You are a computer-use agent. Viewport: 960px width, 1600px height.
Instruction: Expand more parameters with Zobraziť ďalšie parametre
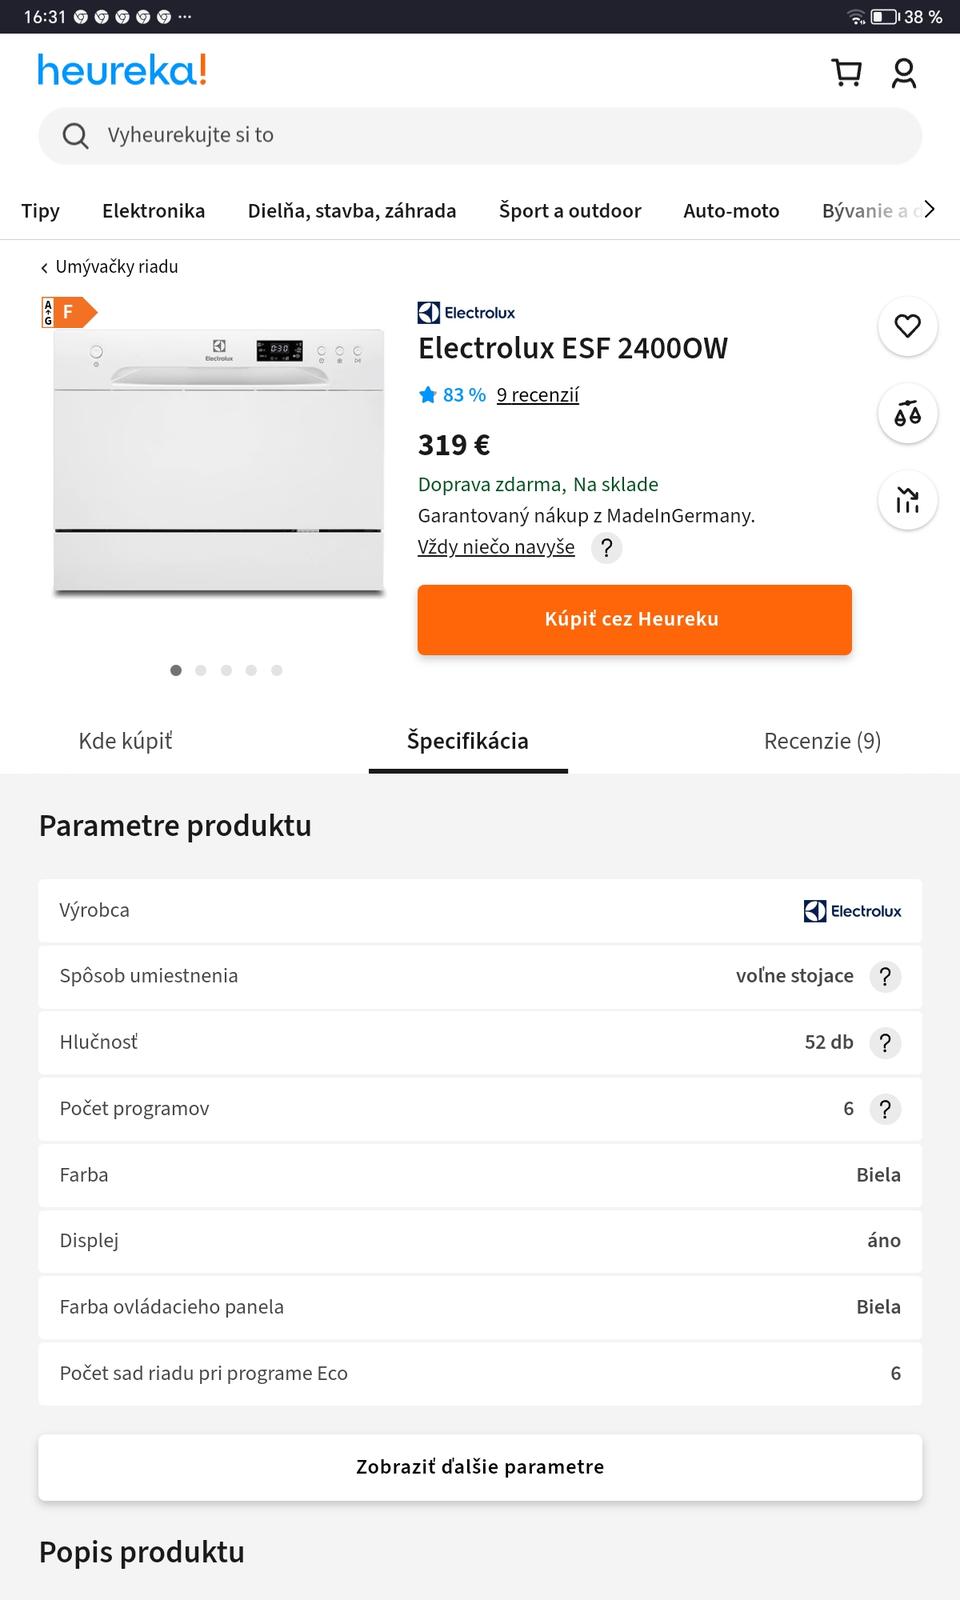[480, 1467]
